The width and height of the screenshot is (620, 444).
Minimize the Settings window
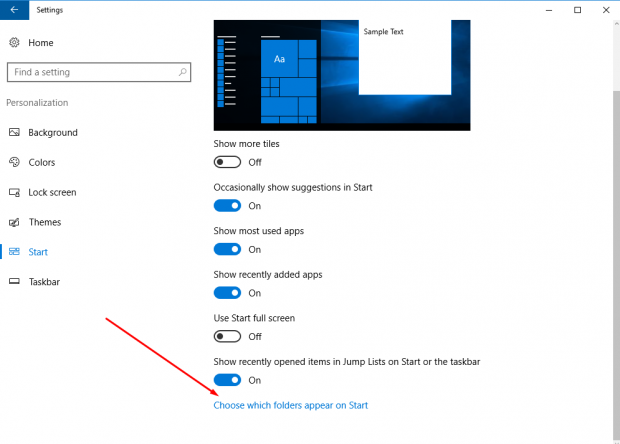tap(549, 10)
